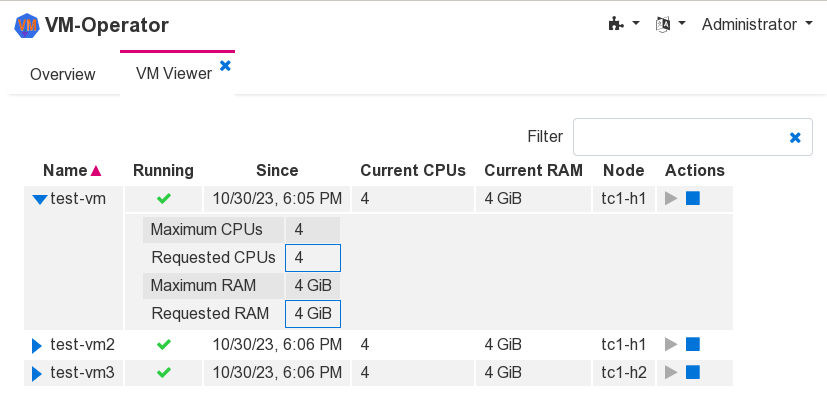Open the Administrator user dropdown

pos(756,24)
